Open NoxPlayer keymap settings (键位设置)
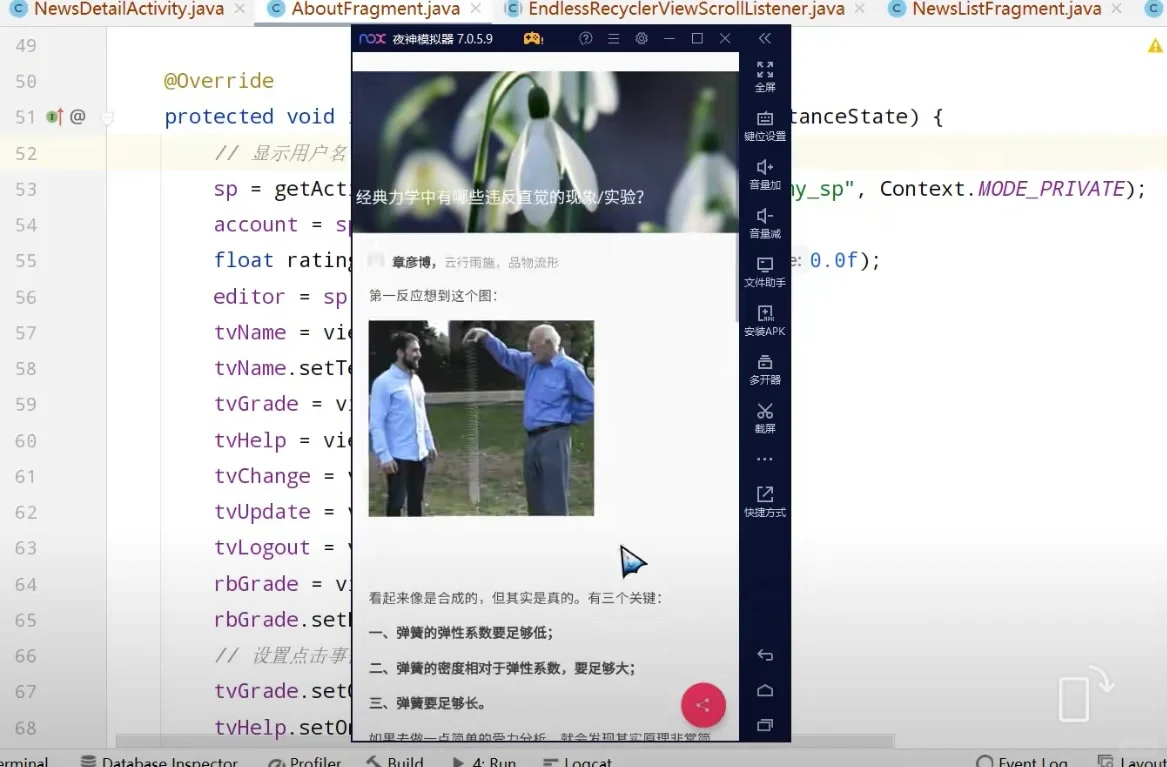 click(x=764, y=126)
